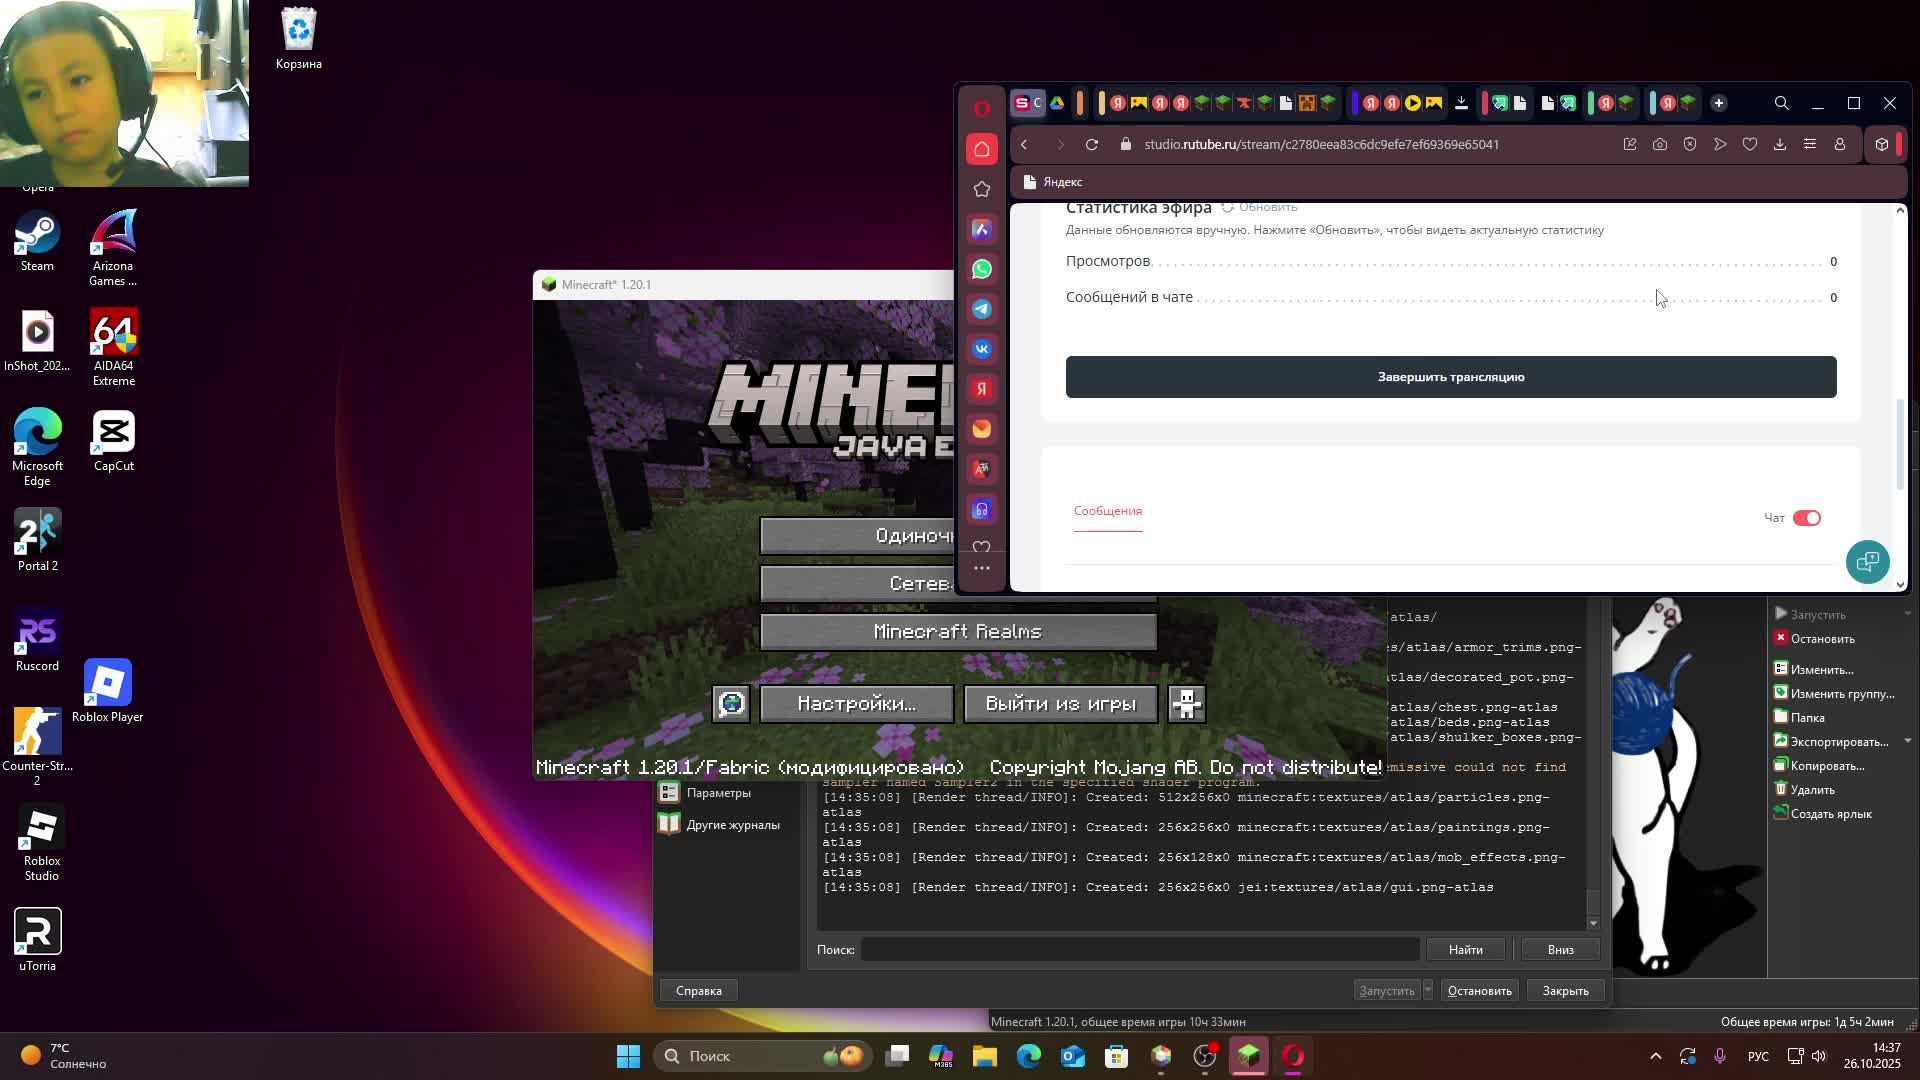Expand the Экспортировать dropdown arrow
The width and height of the screenshot is (1920, 1080).
coord(1907,741)
